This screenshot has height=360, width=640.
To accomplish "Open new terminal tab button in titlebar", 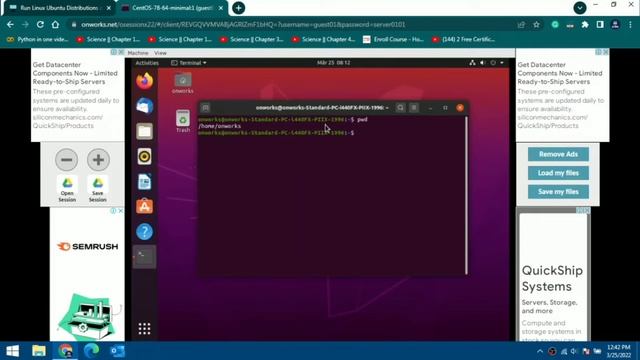I will click(x=205, y=108).
